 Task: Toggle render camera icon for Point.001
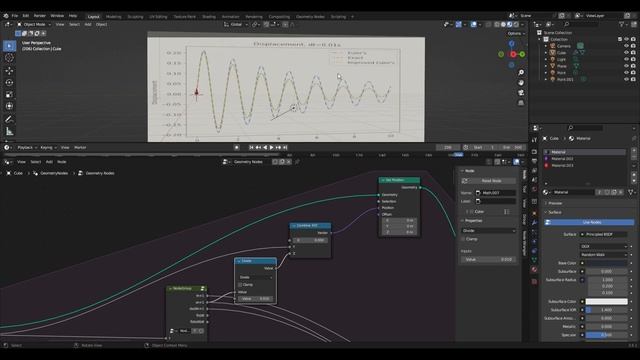(x=633, y=79)
